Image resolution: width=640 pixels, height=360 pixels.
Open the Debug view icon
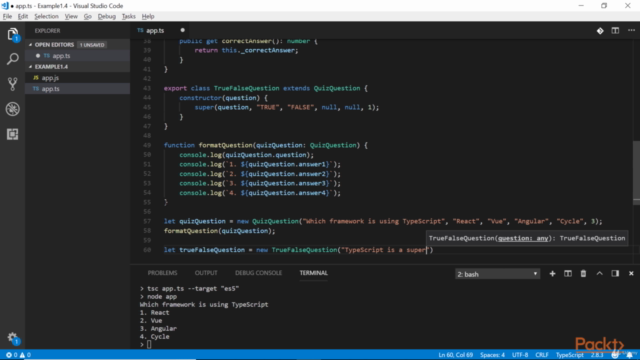(x=13, y=109)
